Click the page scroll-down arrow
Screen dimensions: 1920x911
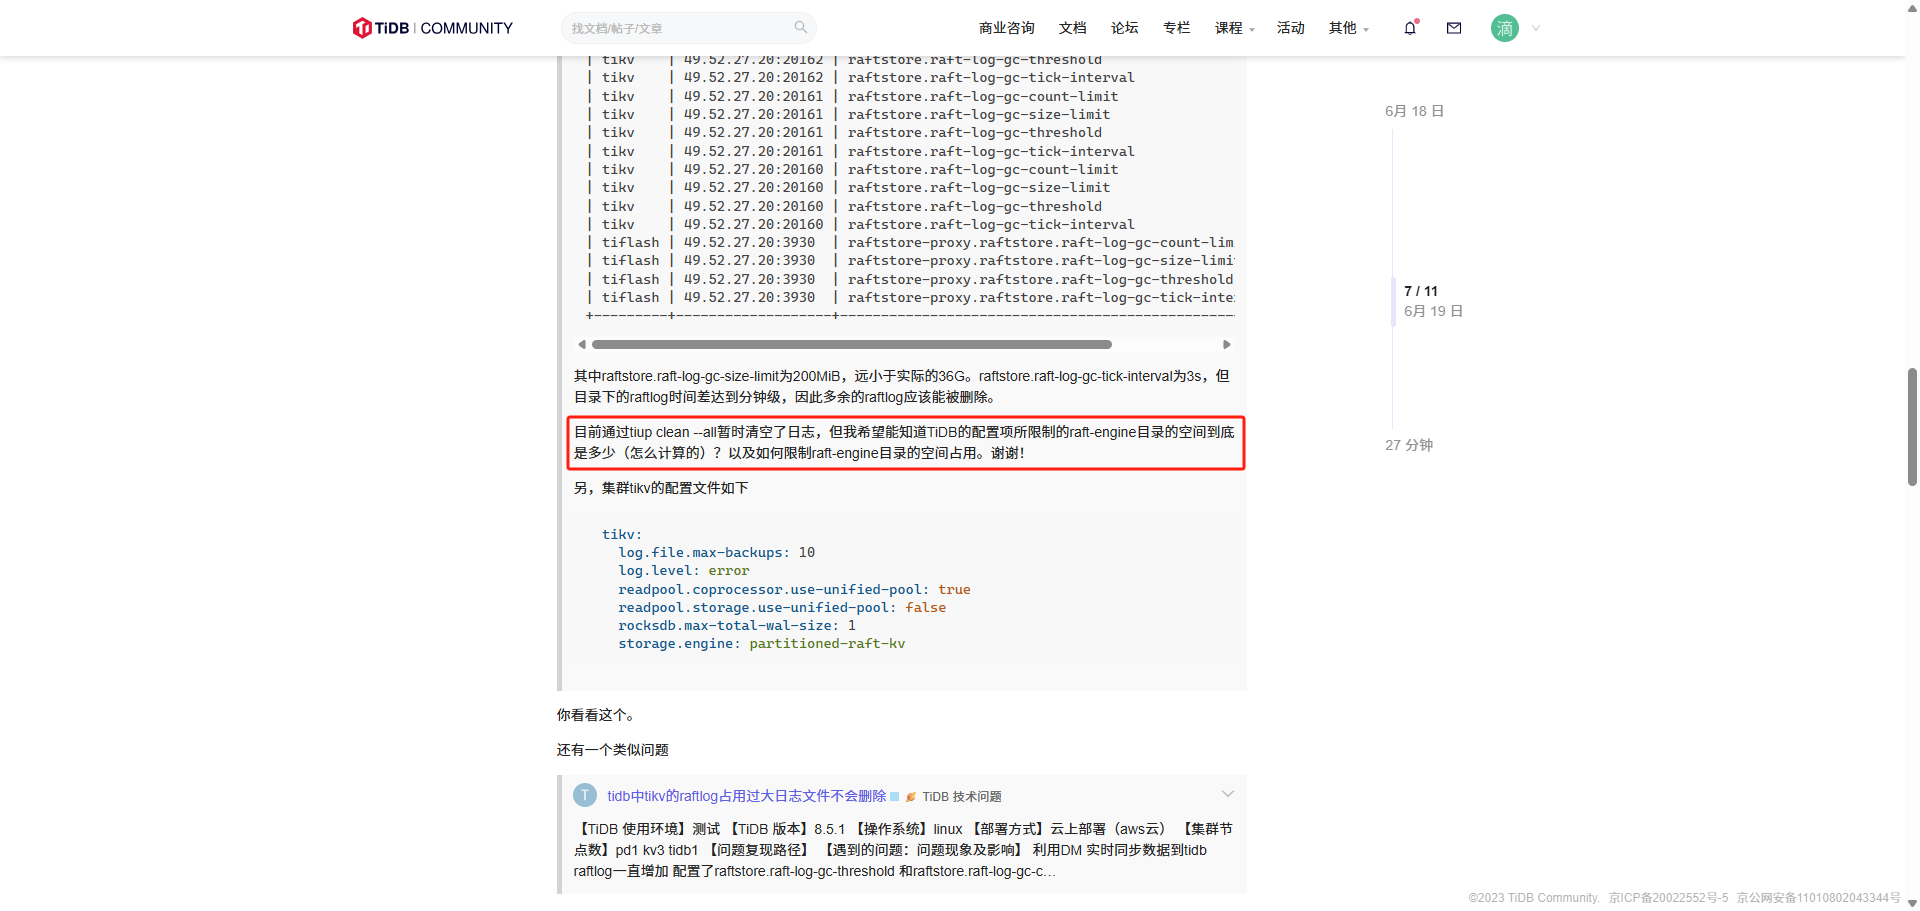1912,903
